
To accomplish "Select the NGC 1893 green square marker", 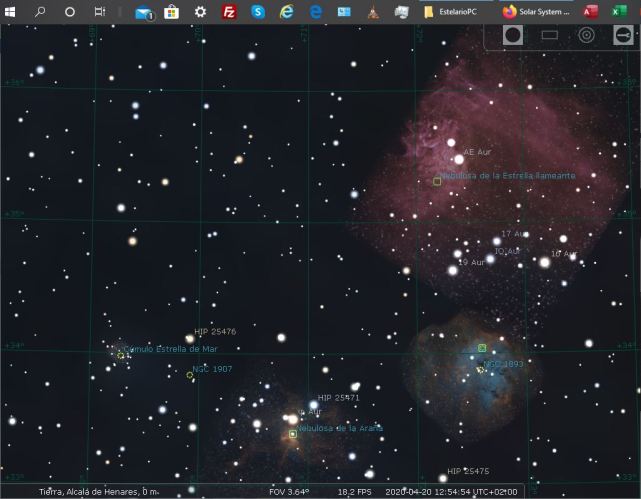I will (x=482, y=348).
